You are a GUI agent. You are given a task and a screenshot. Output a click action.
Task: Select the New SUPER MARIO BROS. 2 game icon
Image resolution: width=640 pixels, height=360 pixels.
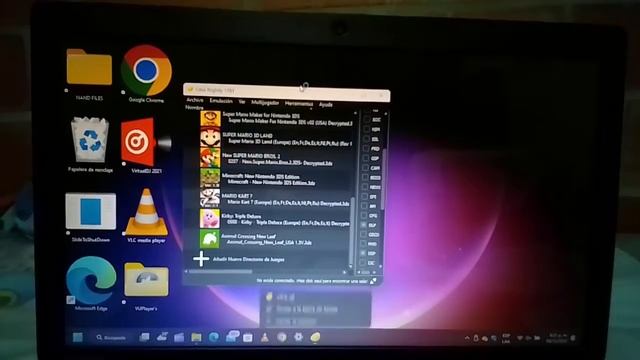pyautogui.click(x=210, y=158)
